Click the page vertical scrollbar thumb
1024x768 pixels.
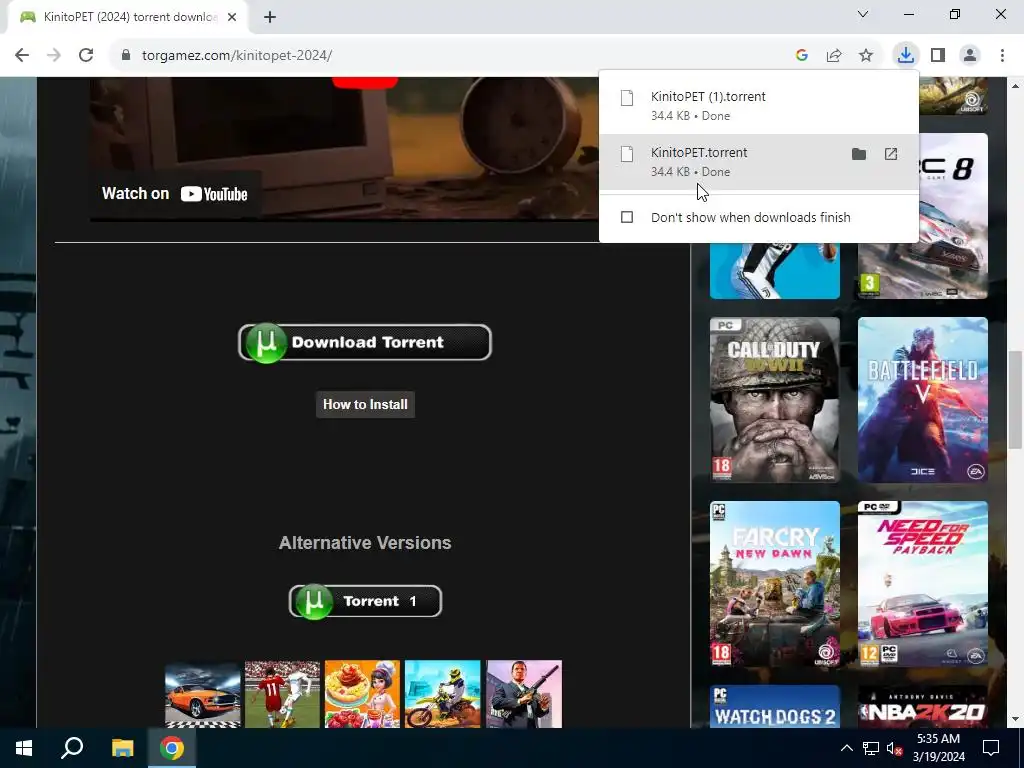[x=1015, y=400]
